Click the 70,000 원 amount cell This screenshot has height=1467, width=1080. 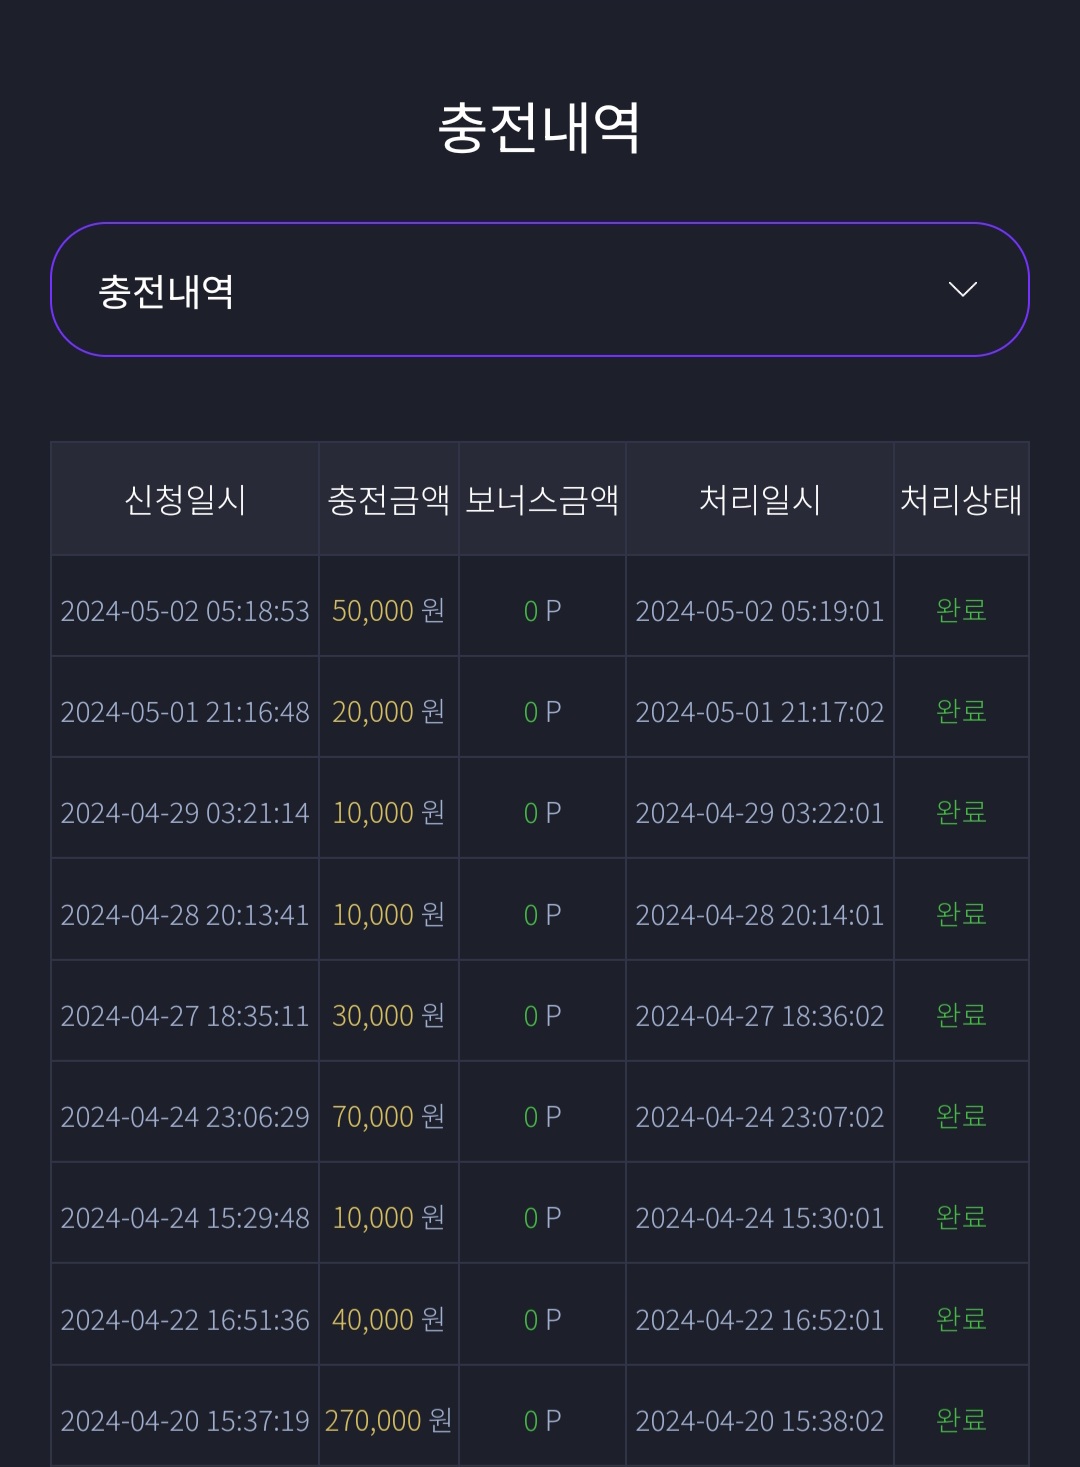click(x=389, y=1116)
